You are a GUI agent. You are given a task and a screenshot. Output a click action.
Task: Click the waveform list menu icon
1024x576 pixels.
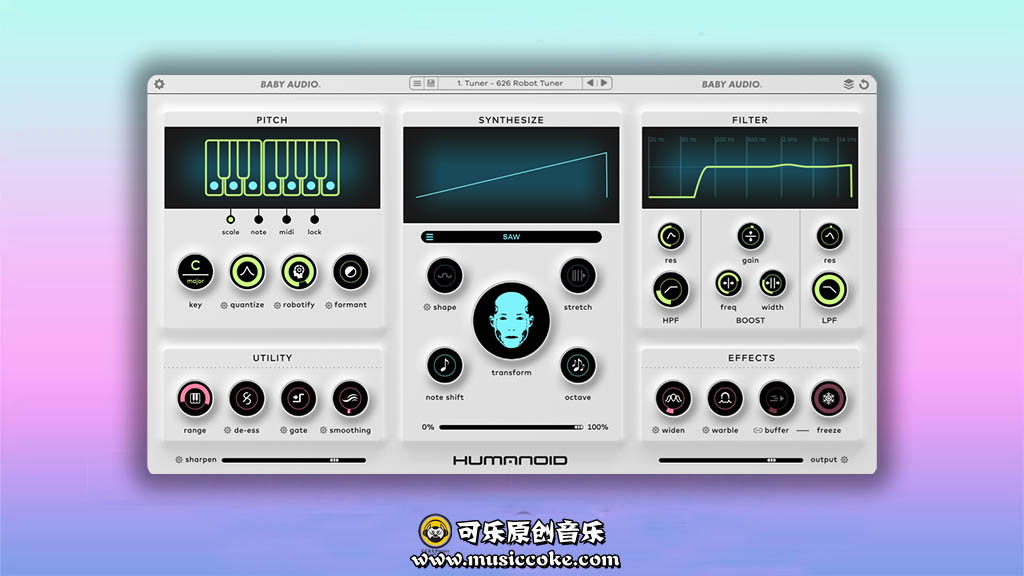tap(429, 237)
